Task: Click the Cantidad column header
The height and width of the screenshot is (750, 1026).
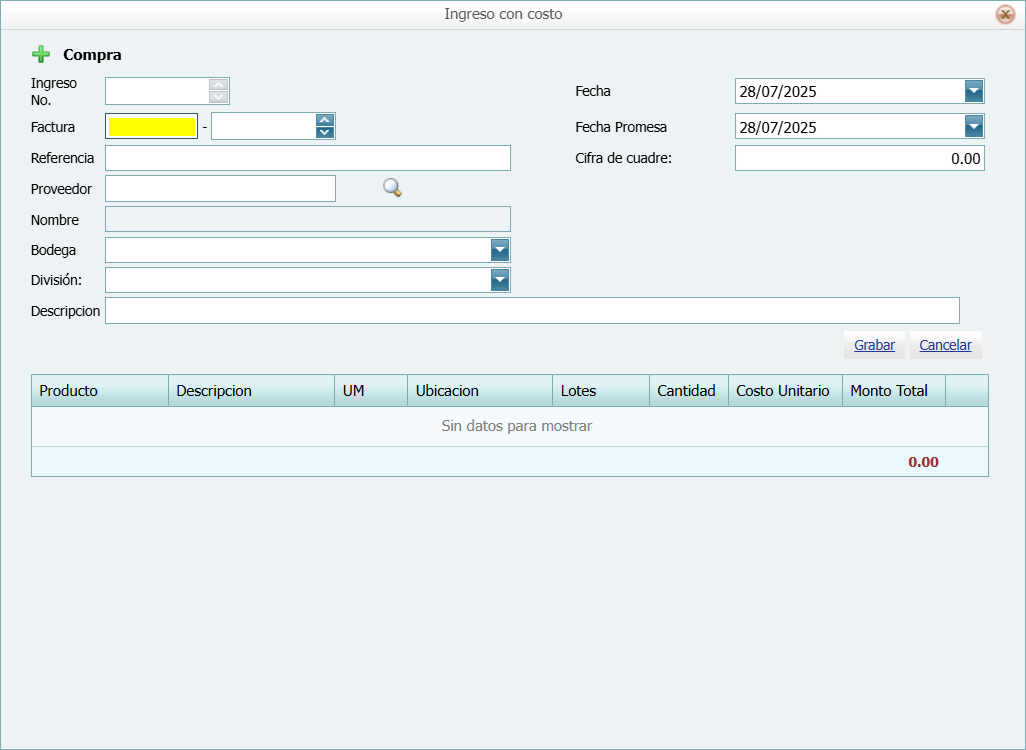Action: pos(687,391)
